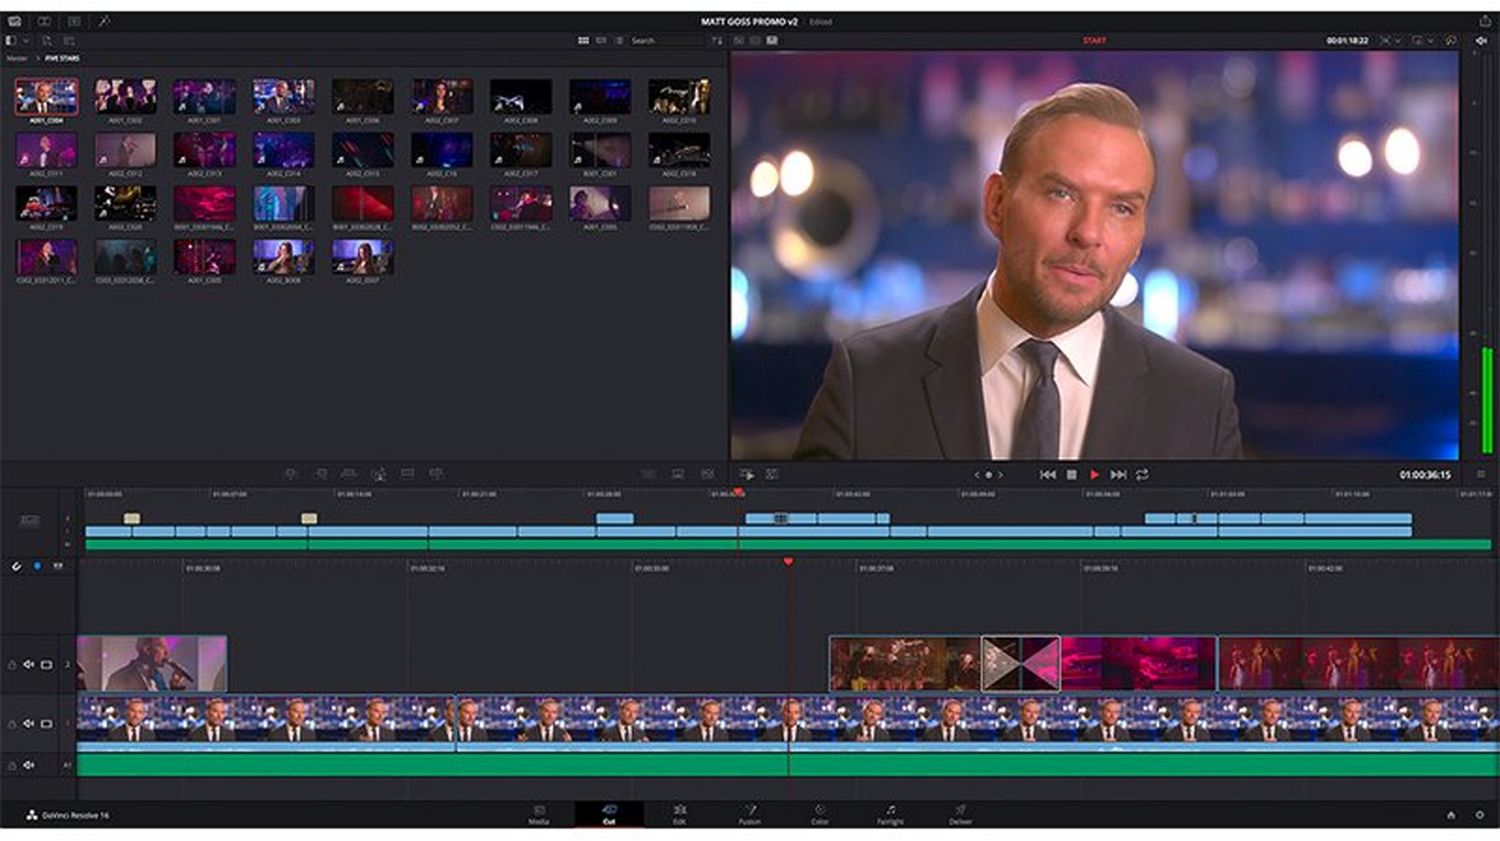Stop playback with the Stop button
The width and height of the screenshot is (1500, 841).
click(1071, 475)
